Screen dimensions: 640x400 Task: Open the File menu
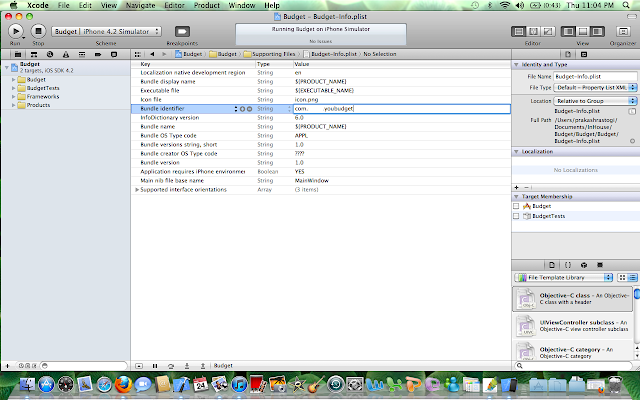(64, 5)
